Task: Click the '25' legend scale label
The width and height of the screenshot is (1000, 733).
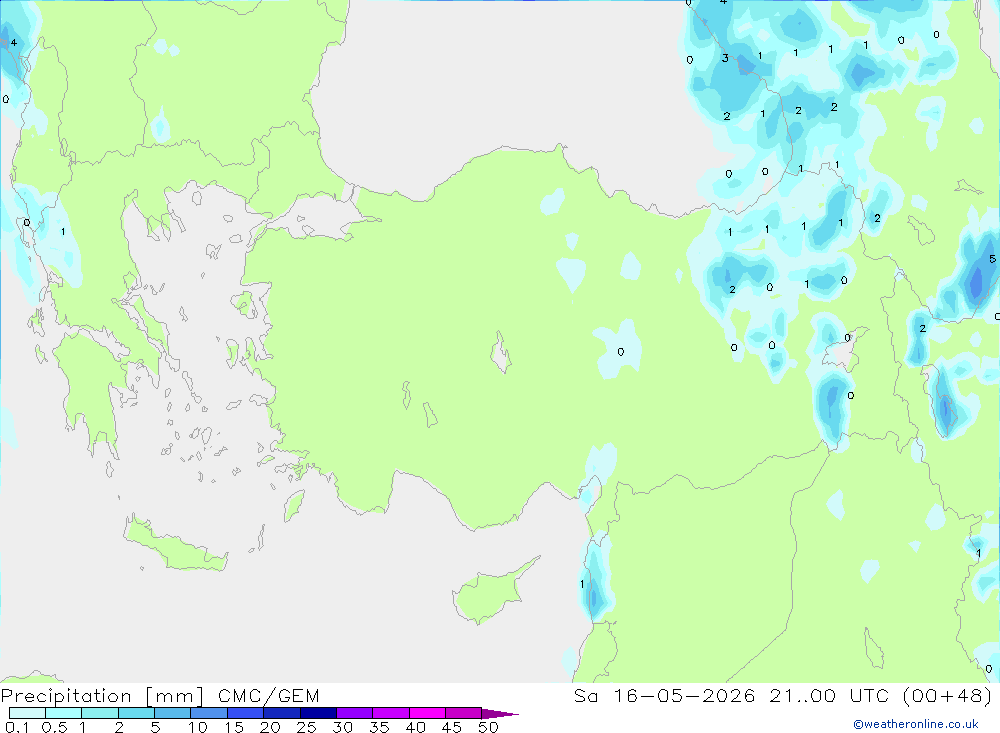Action: (307, 727)
